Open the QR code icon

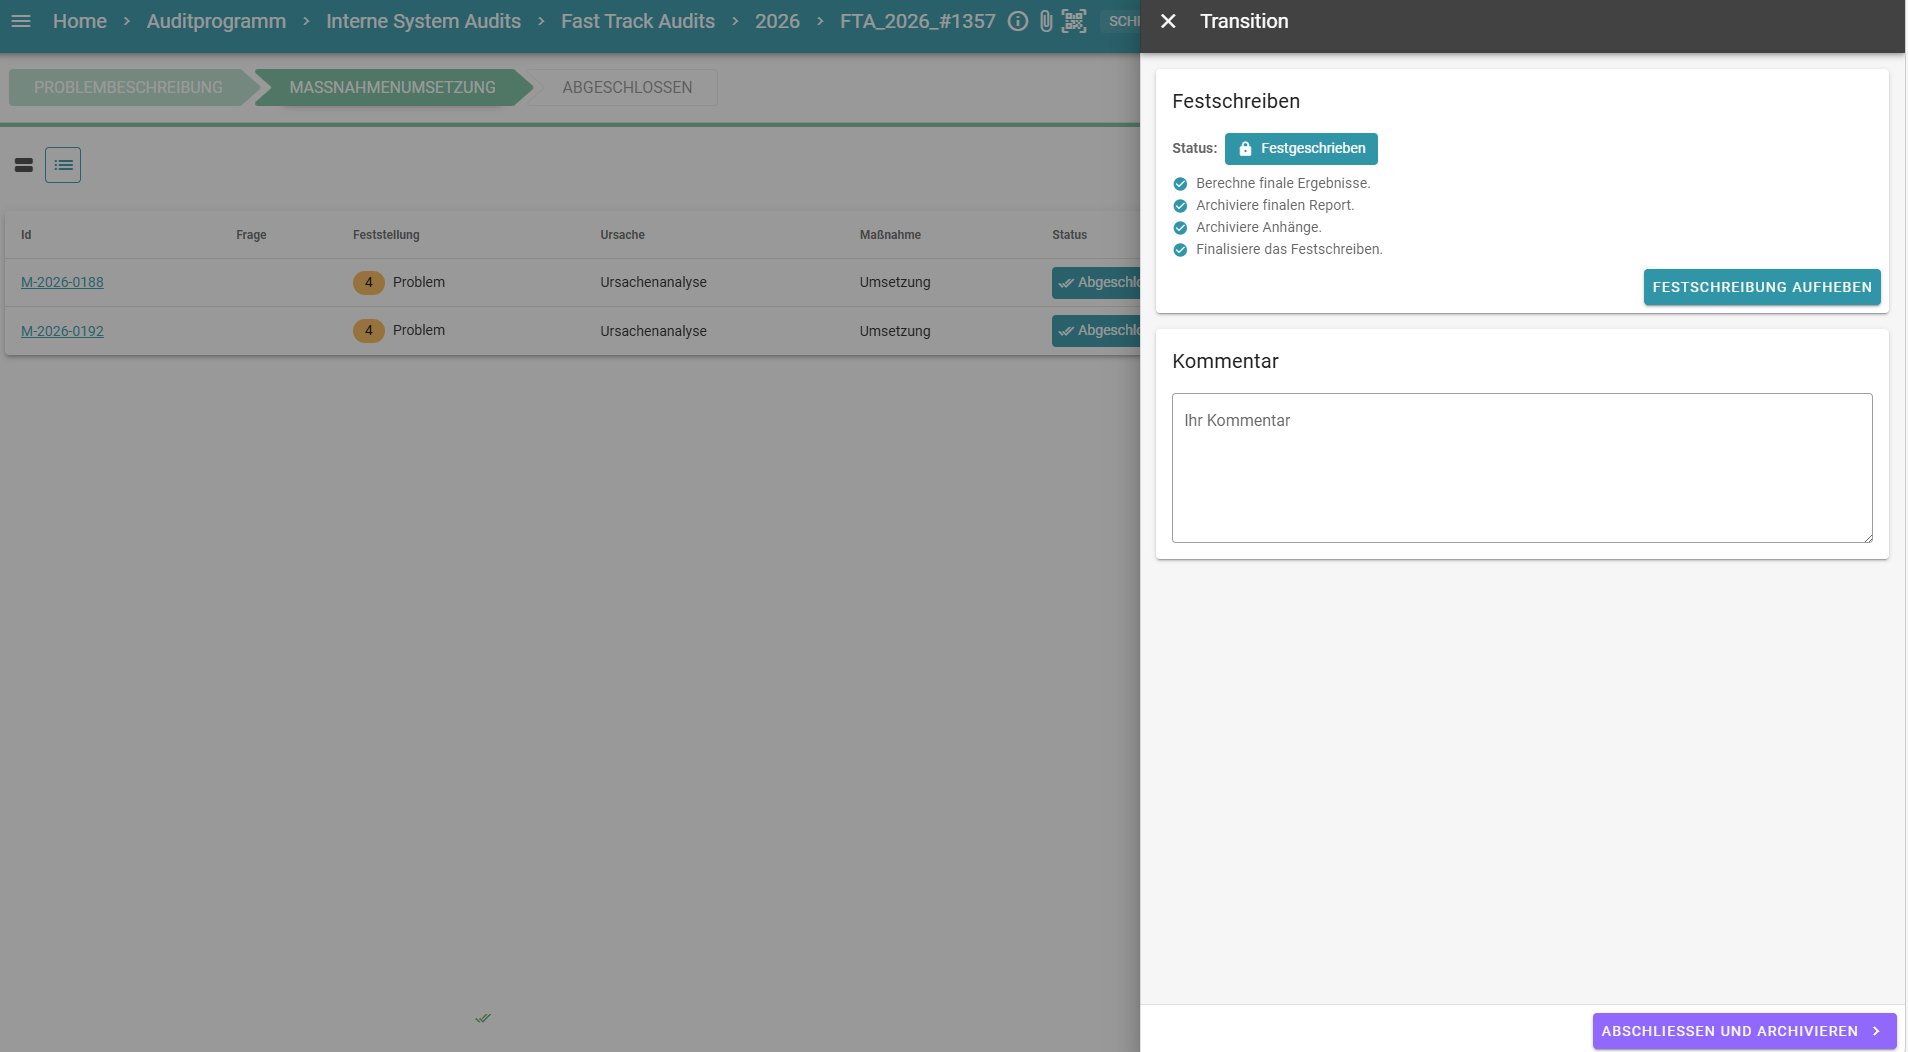tap(1074, 21)
